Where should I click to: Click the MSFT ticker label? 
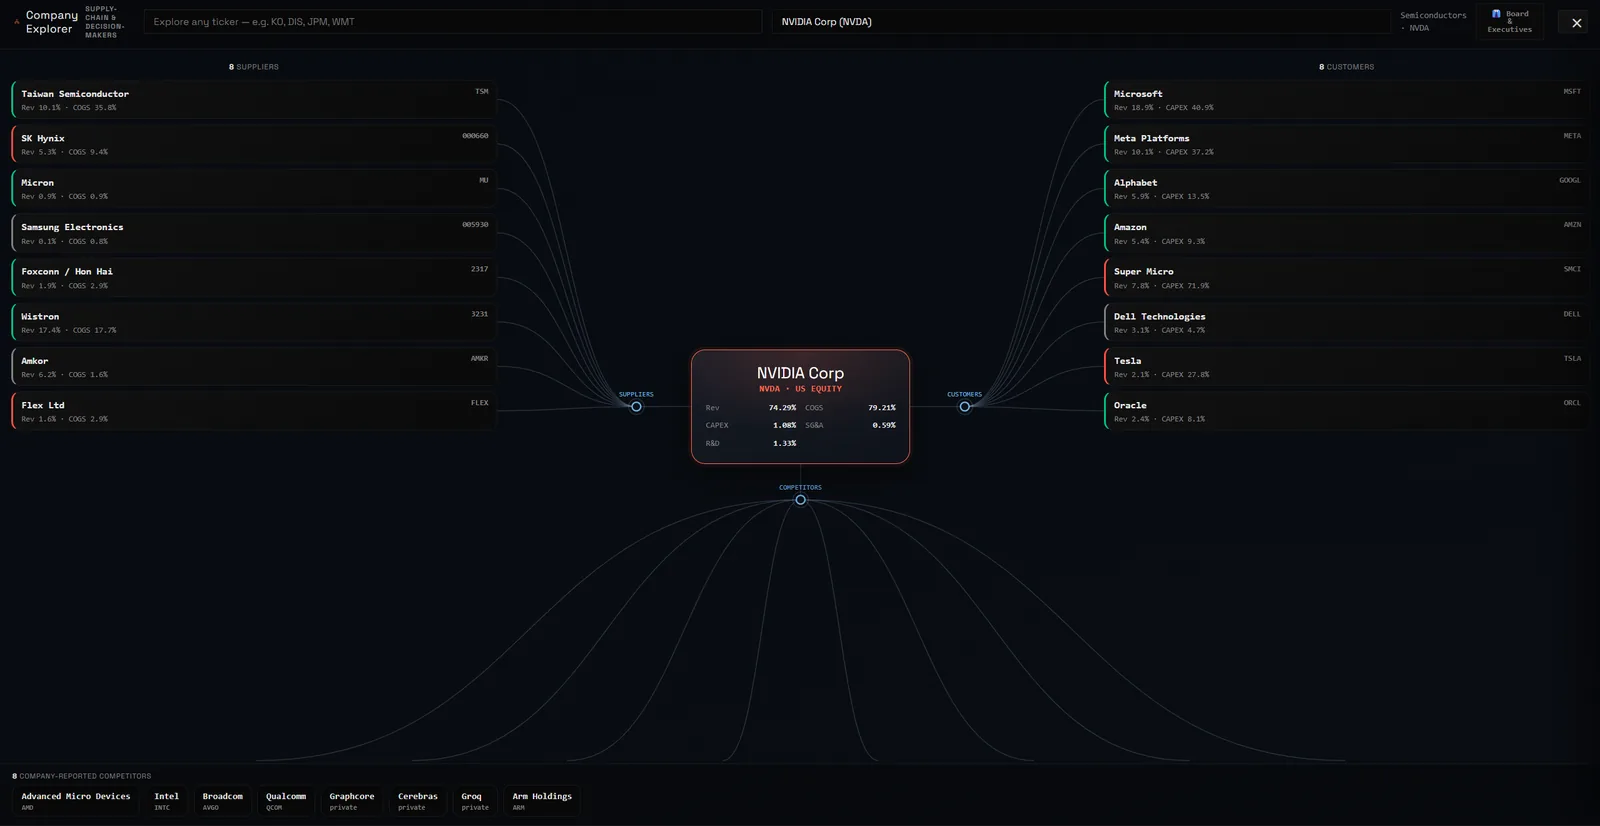coord(1572,91)
